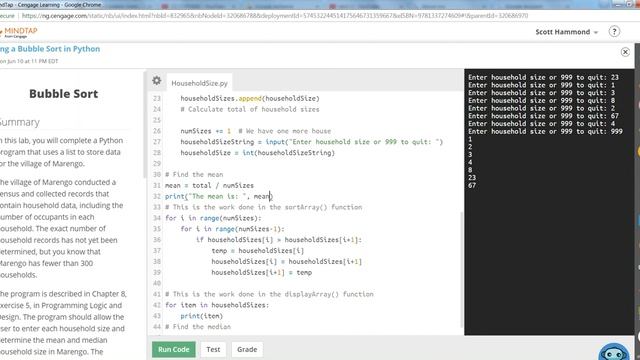Click terminal line ending in quit: 23

[x=543, y=77]
